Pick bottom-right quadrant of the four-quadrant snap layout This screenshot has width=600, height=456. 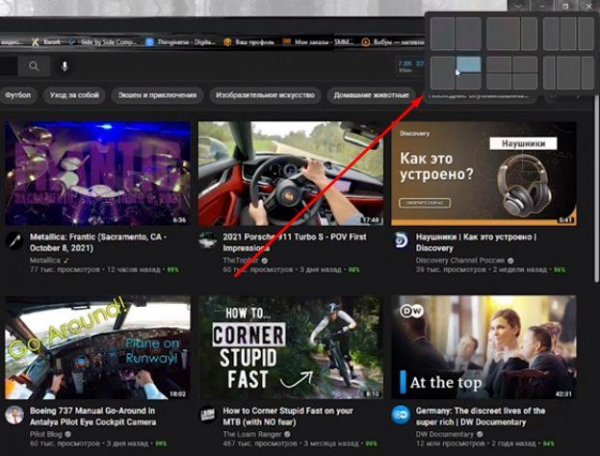click(525, 81)
